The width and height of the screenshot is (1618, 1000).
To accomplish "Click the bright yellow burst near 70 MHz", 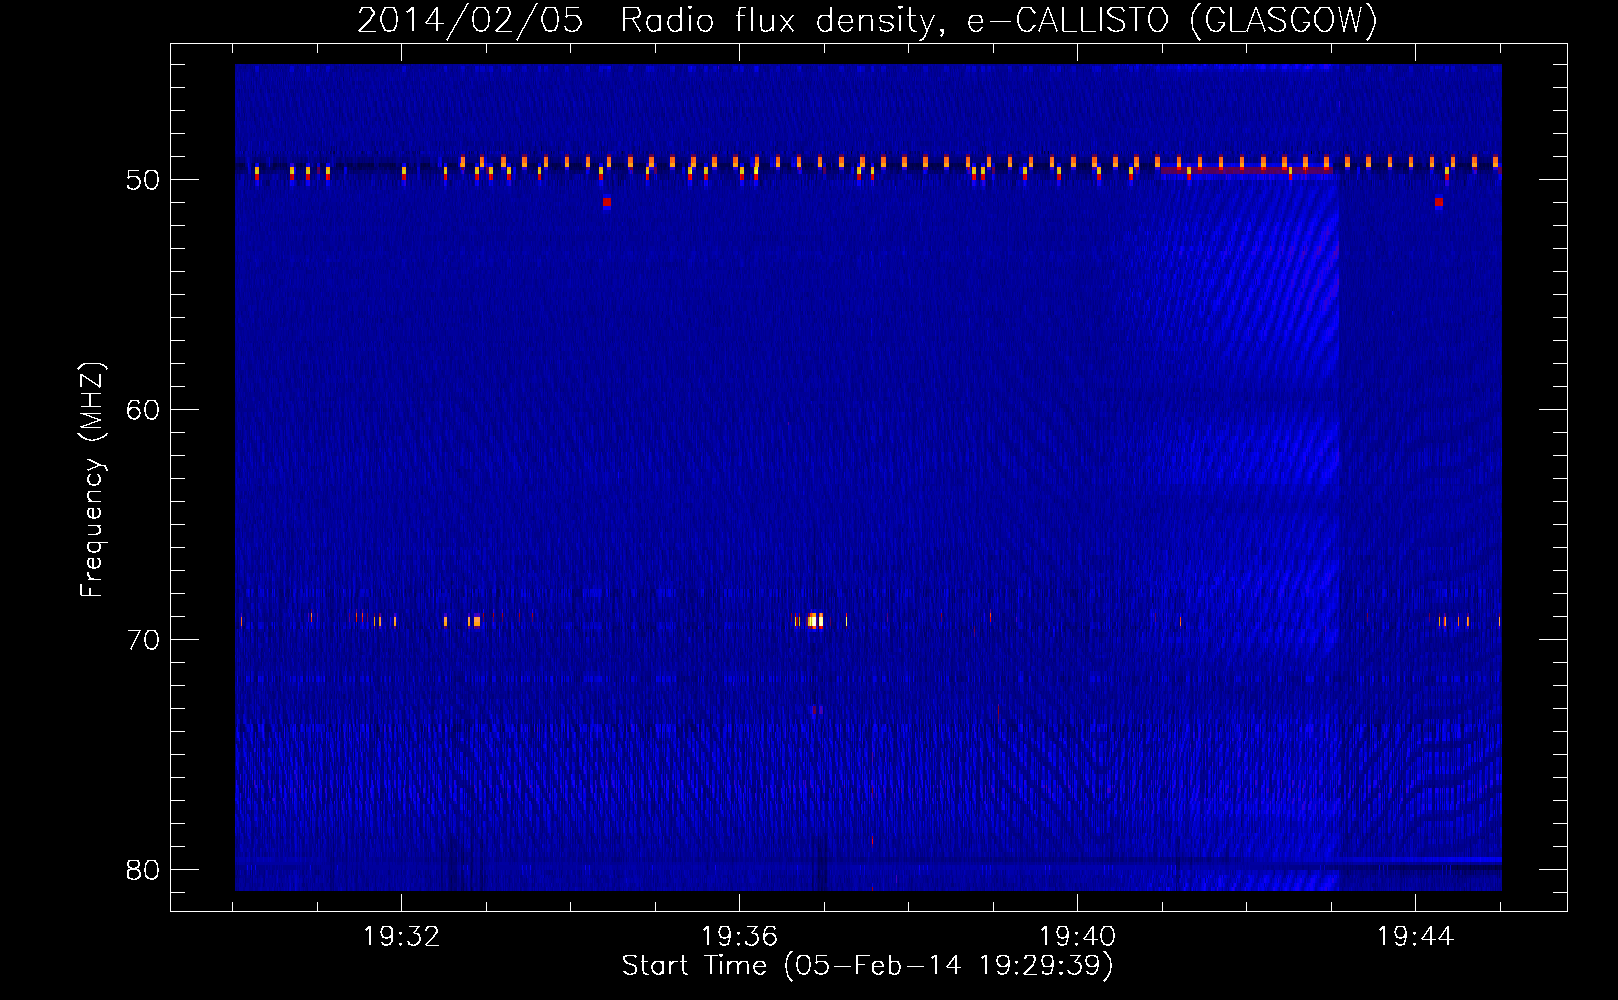I will pyautogui.click(x=816, y=621).
